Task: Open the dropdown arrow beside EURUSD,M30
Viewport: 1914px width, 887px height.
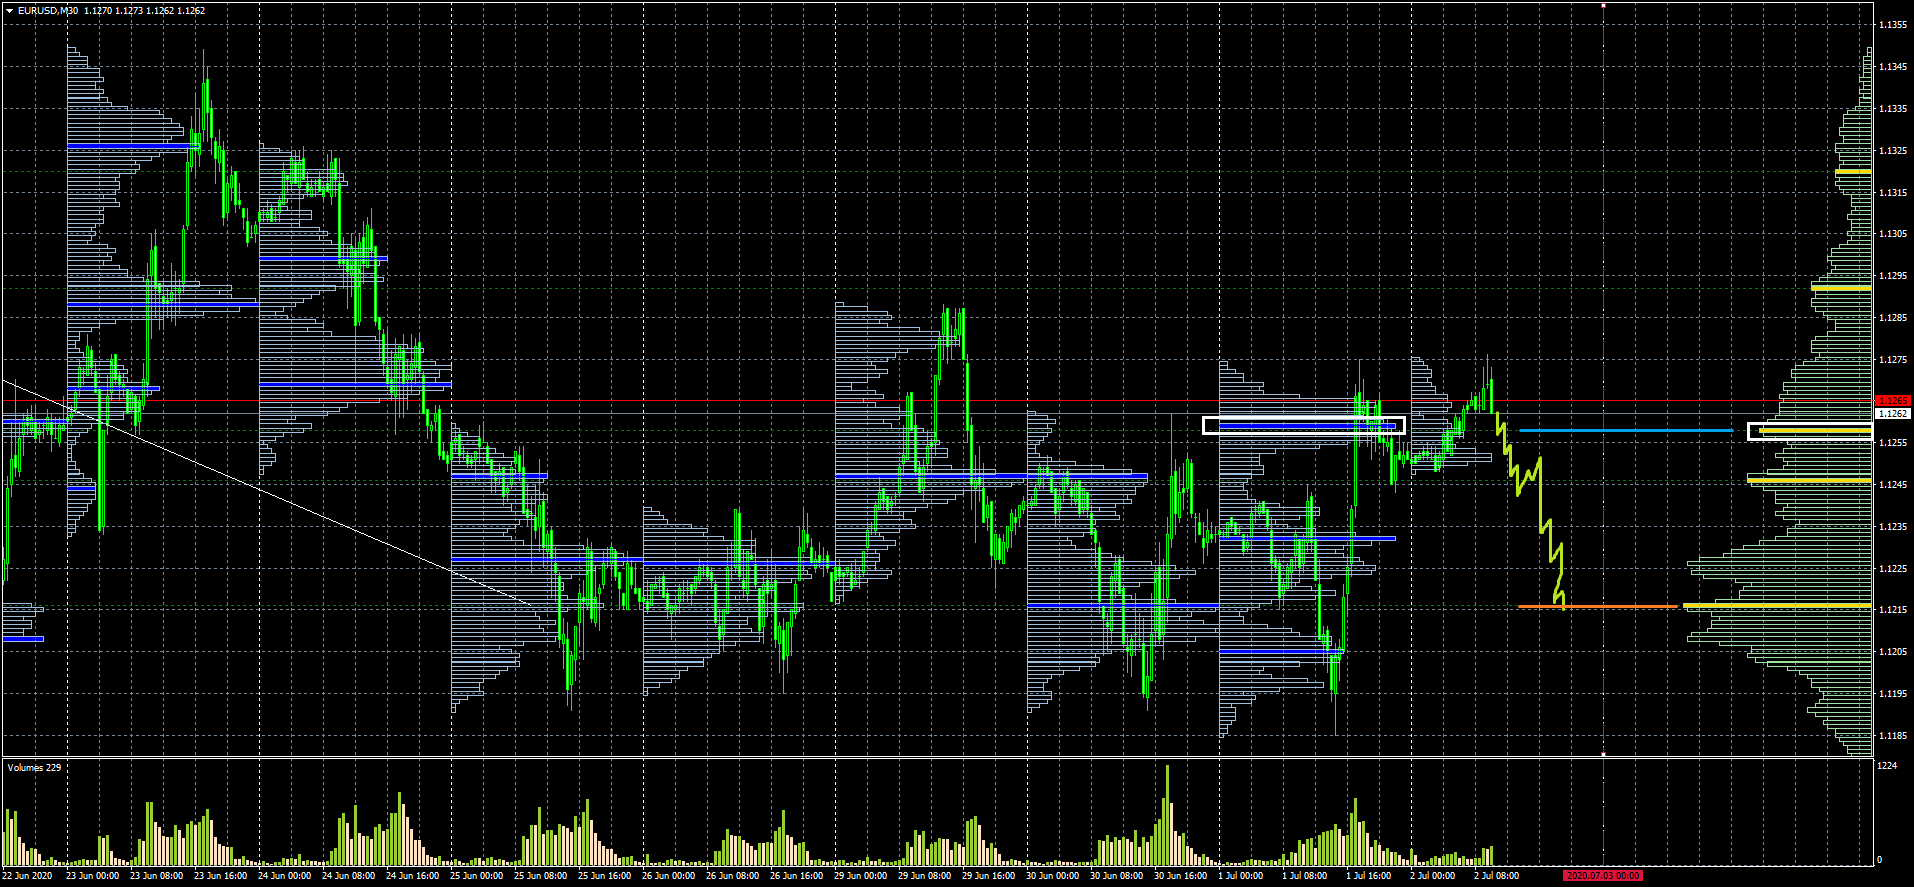Action: coord(9,10)
